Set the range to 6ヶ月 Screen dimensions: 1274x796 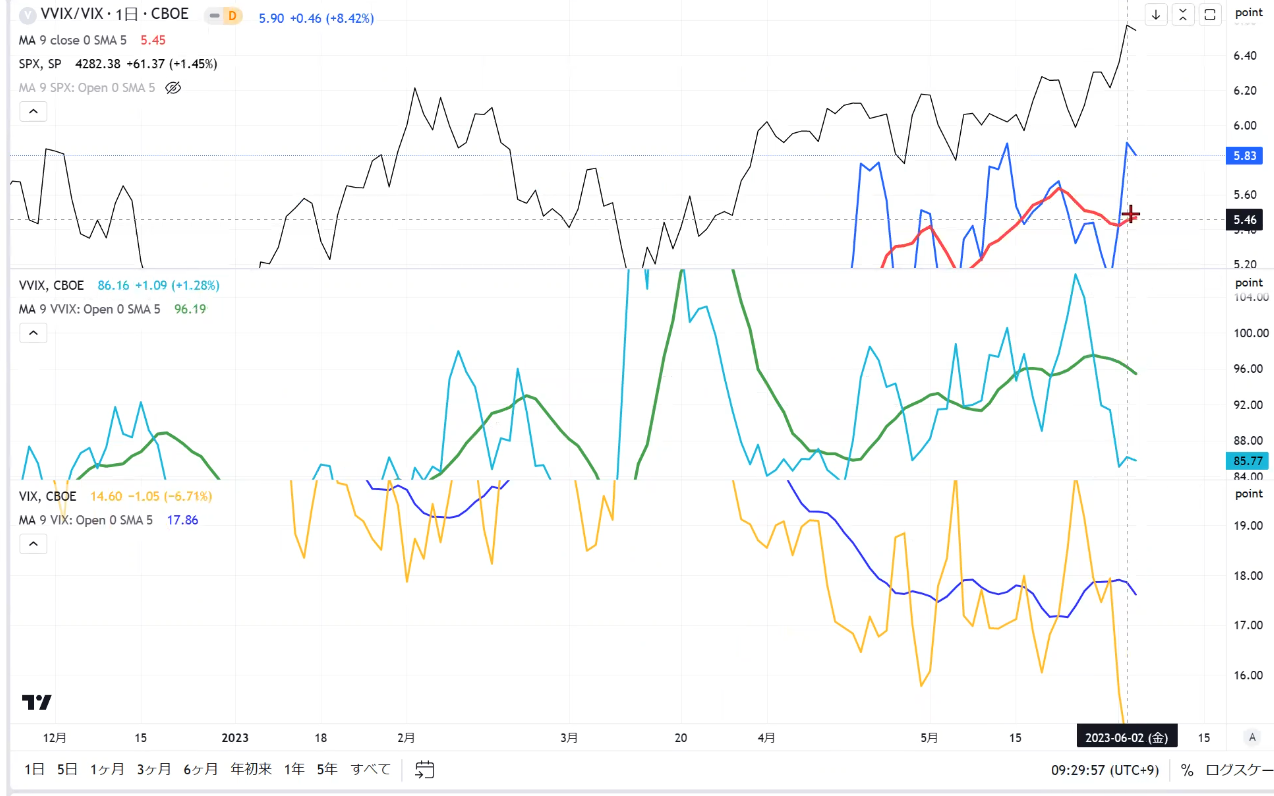click(201, 769)
